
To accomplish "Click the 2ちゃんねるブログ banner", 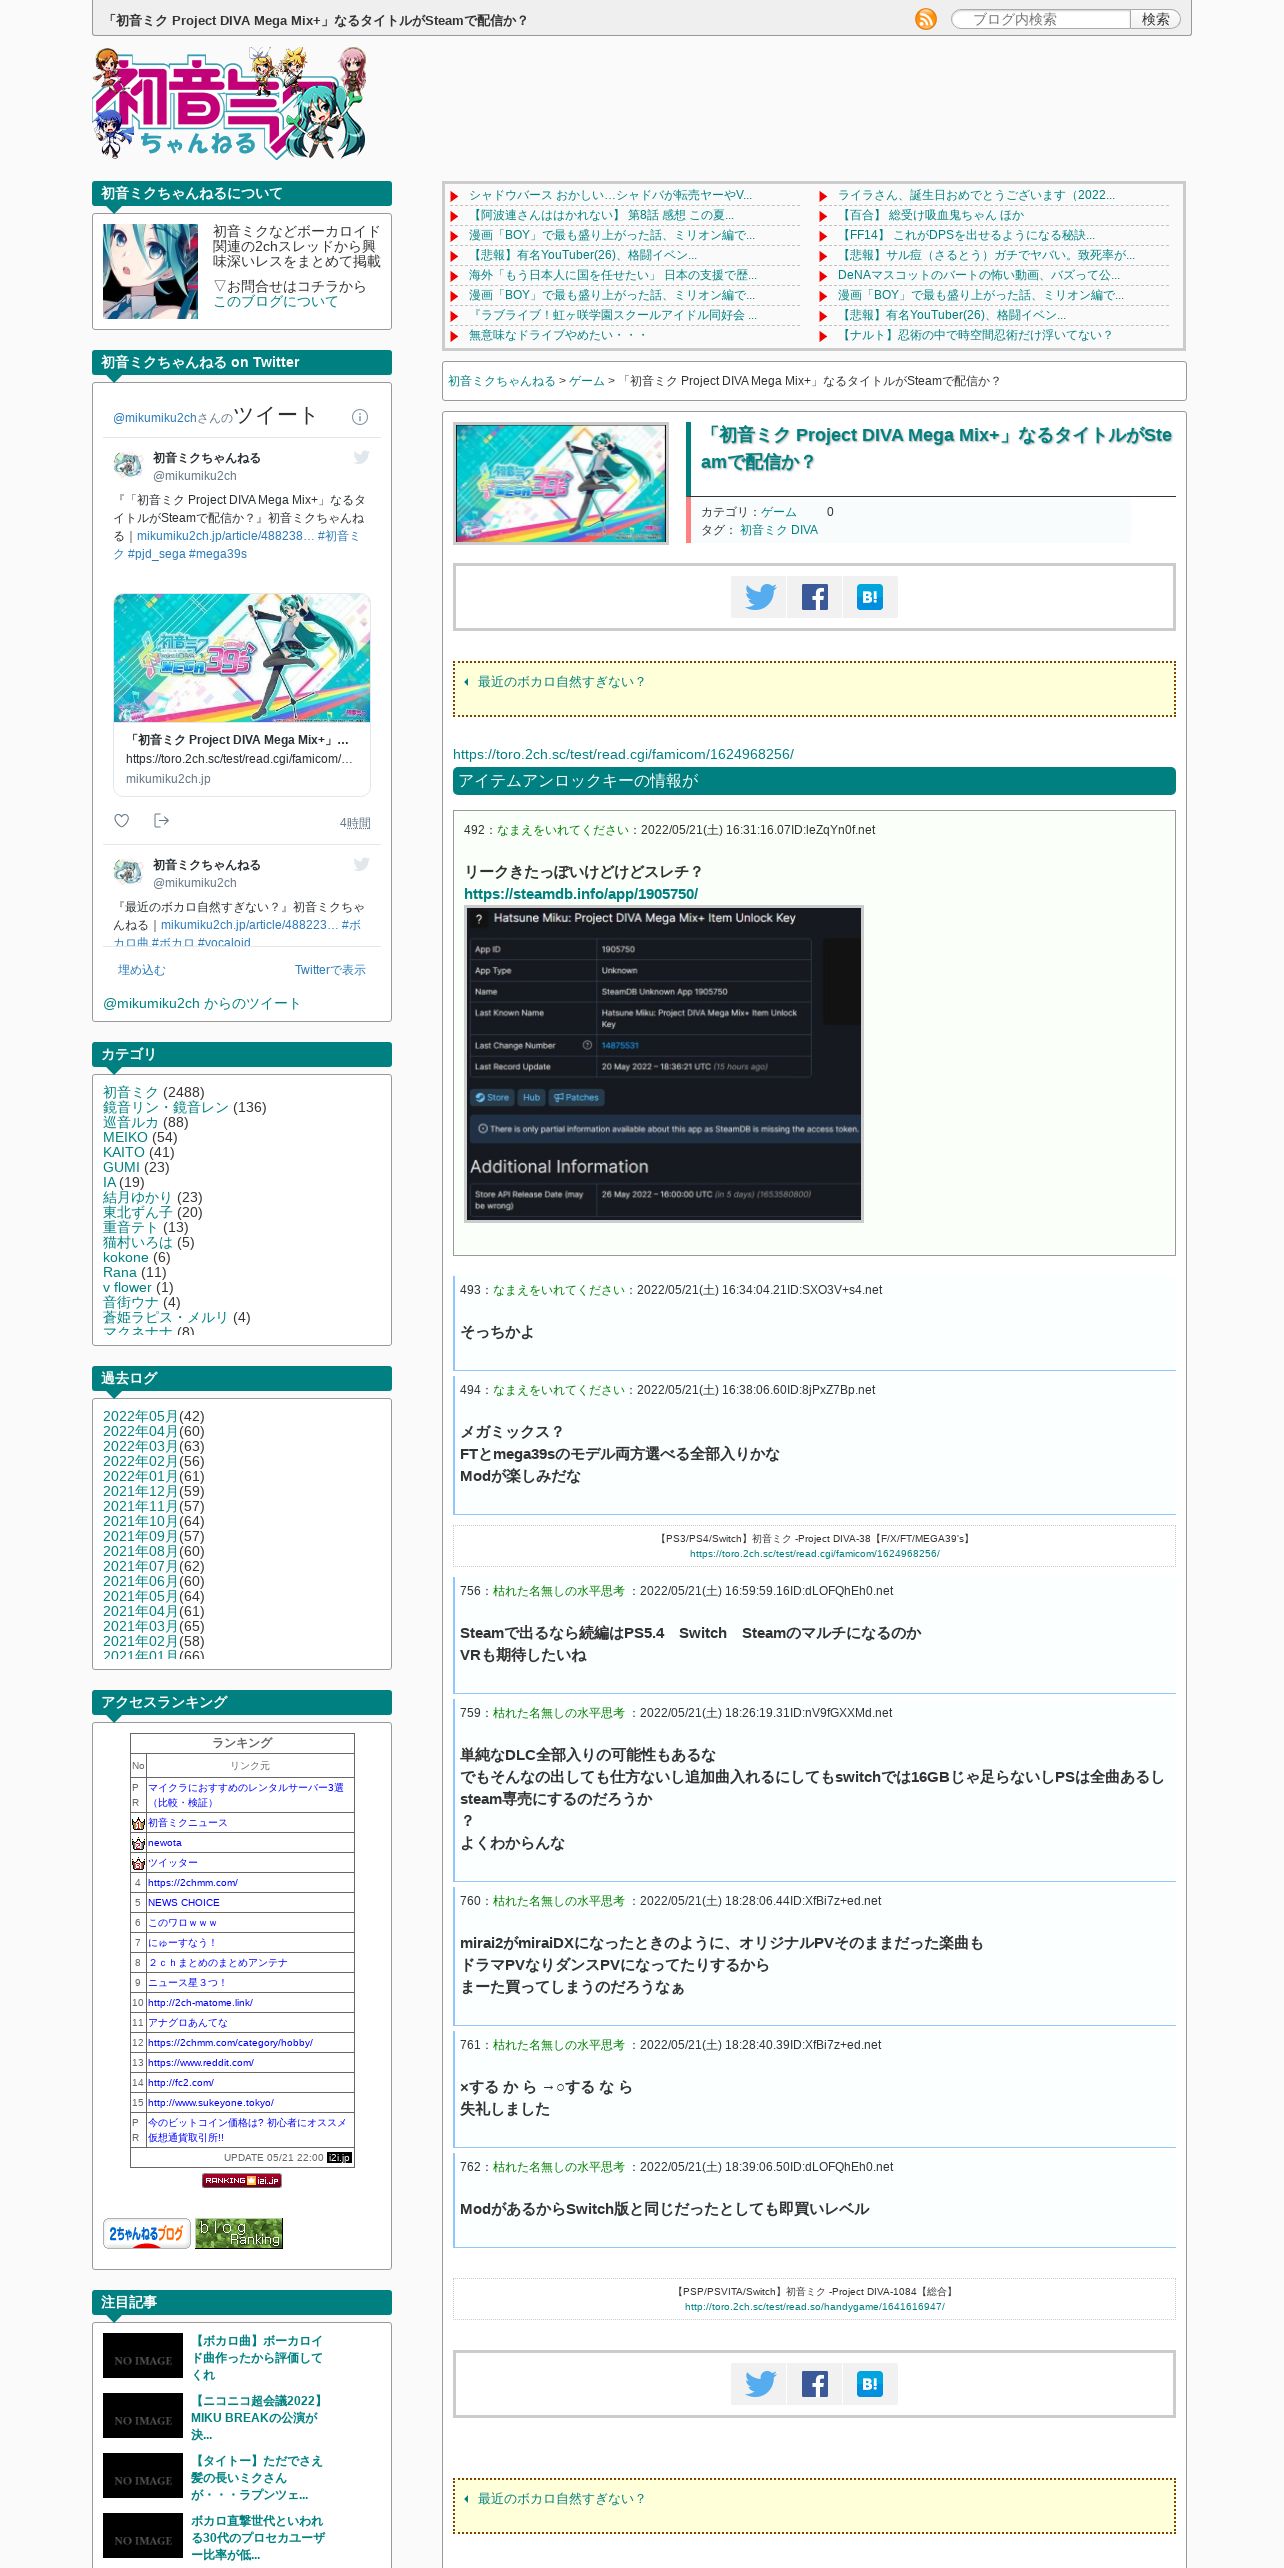I will point(147,2234).
